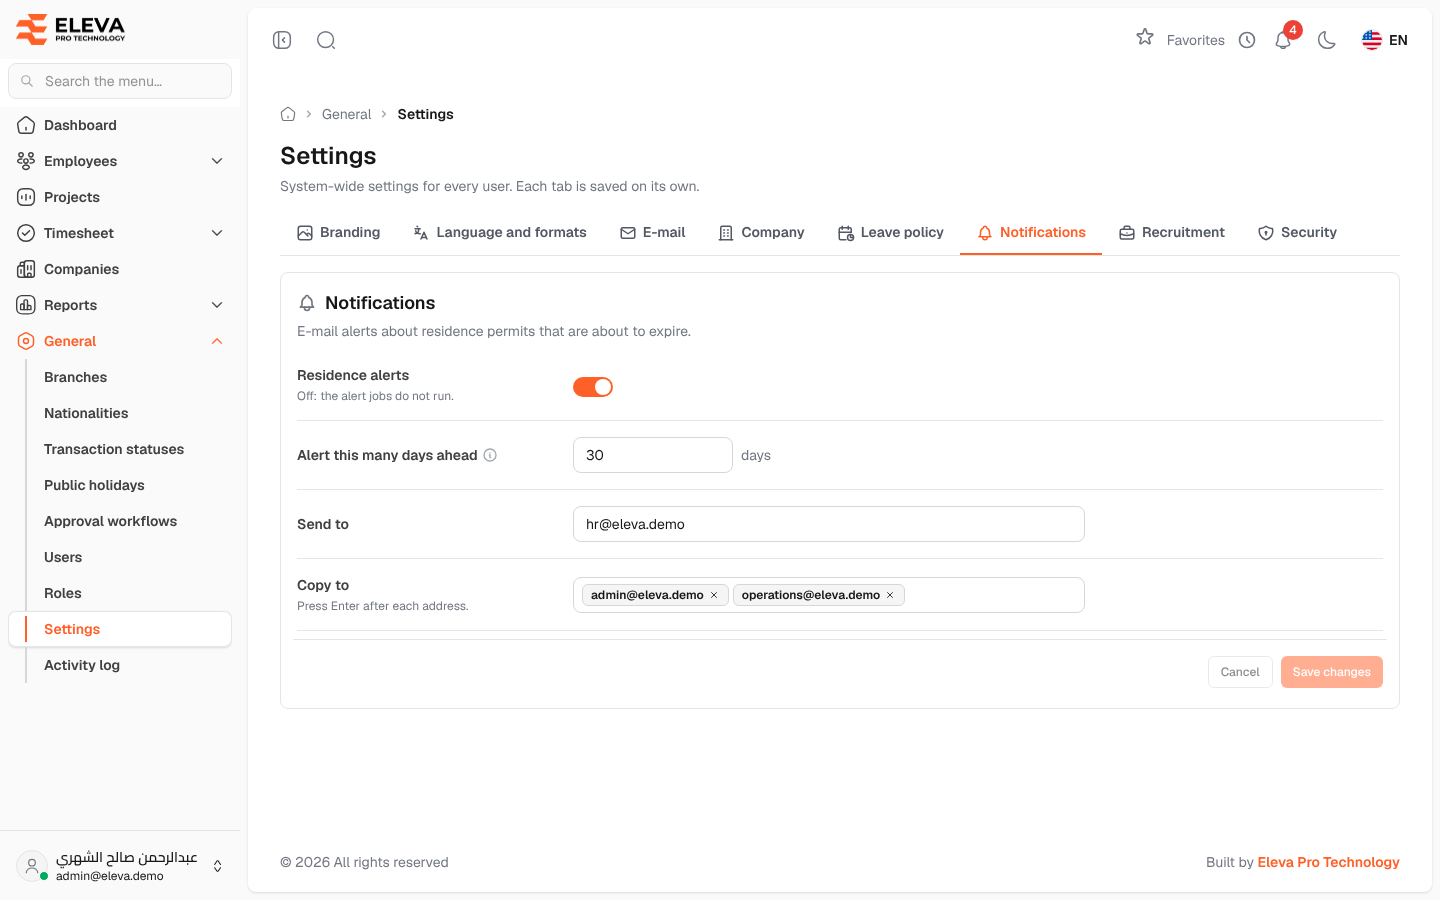Remove admin@eleva.demo from Copy to
The width and height of the screenshot is (1440, 900).
click(714, 595)
